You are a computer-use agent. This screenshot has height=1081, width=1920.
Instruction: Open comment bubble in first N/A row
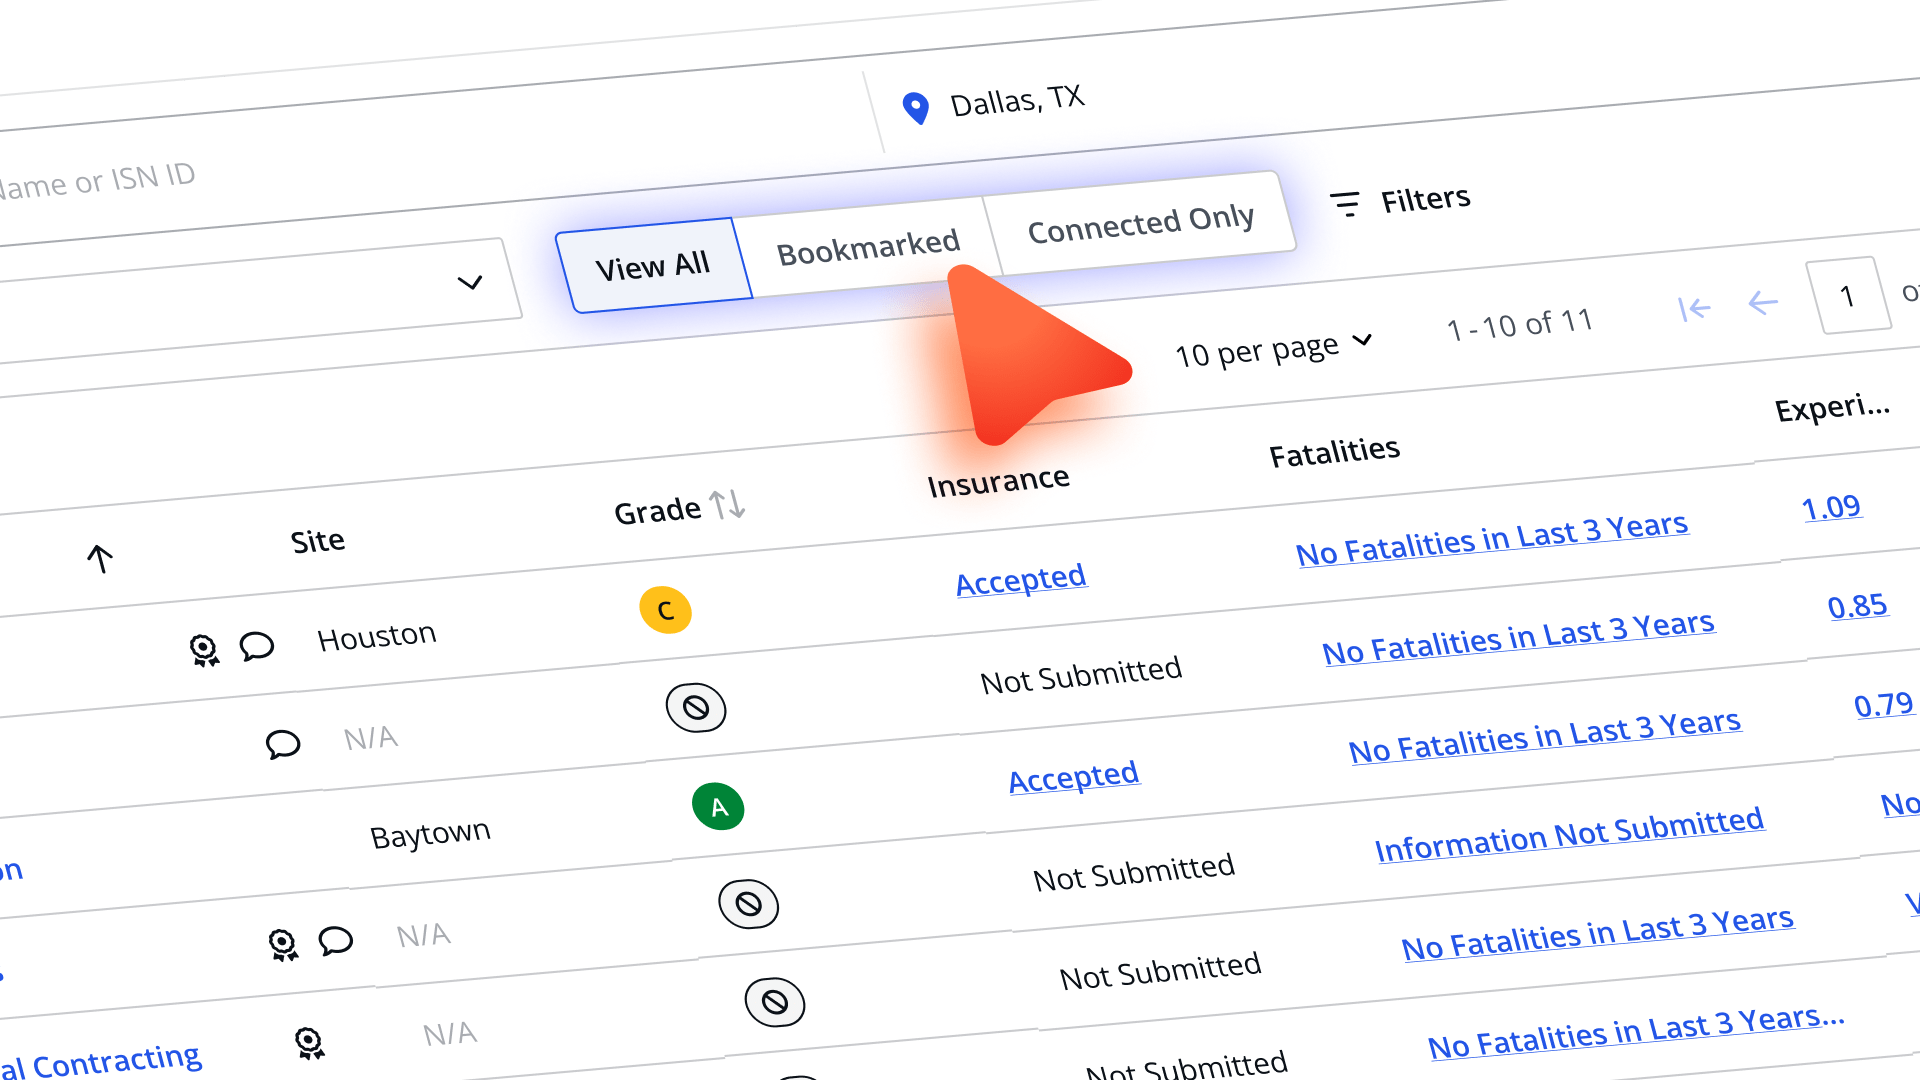[283, 744]
